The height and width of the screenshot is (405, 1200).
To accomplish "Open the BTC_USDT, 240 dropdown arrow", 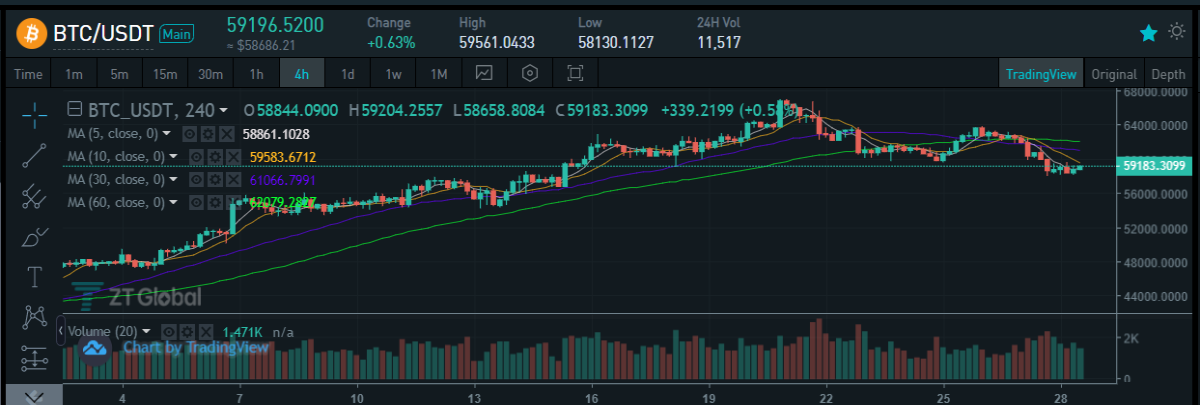I will coord(223,110).
